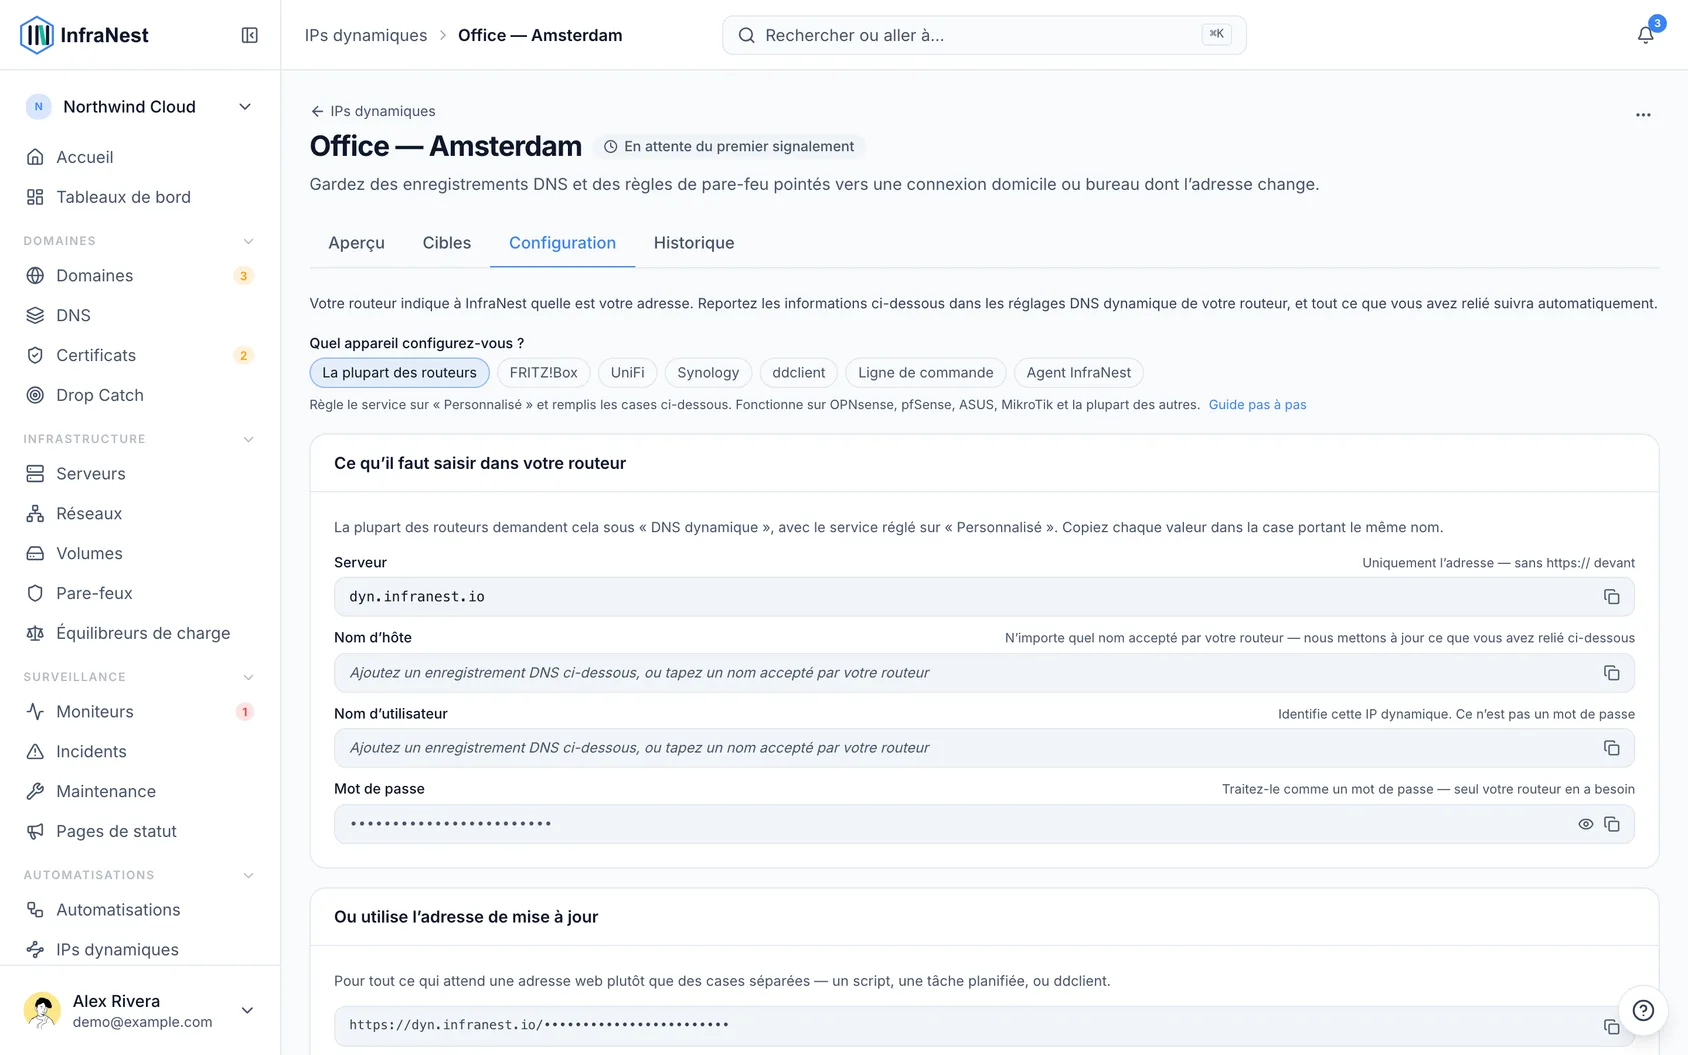Copy the update address URL
The width and height of the screenshot is (1688, 1055).
pyautogui.click(x=1611, y=1026)
